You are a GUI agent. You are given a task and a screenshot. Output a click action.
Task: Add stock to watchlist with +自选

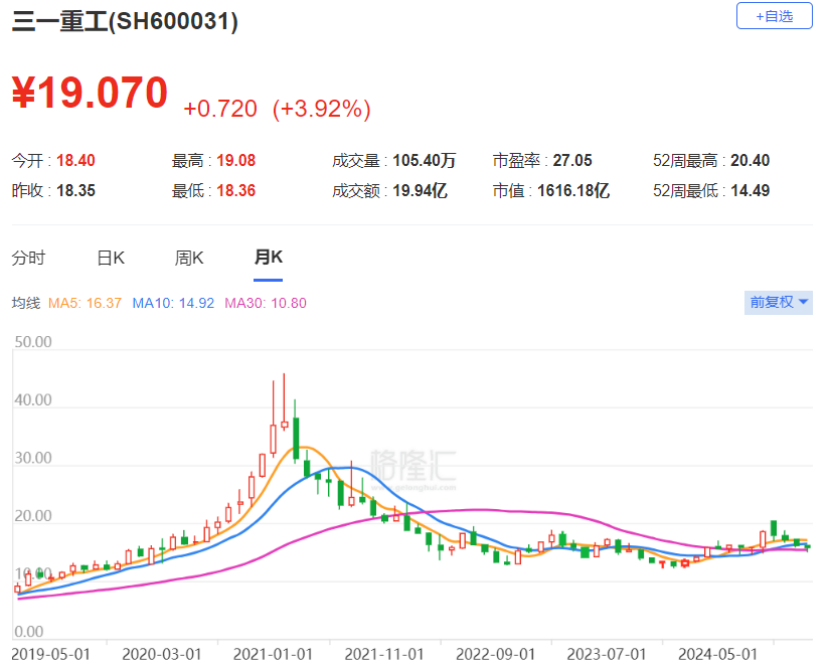774,16
